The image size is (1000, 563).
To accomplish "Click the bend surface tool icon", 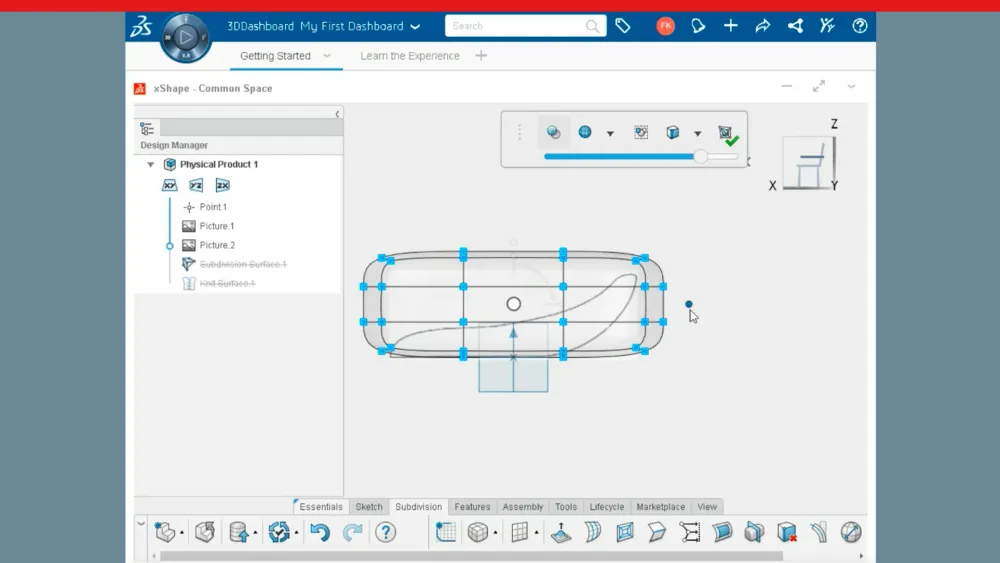I will (x=593, y=532).
